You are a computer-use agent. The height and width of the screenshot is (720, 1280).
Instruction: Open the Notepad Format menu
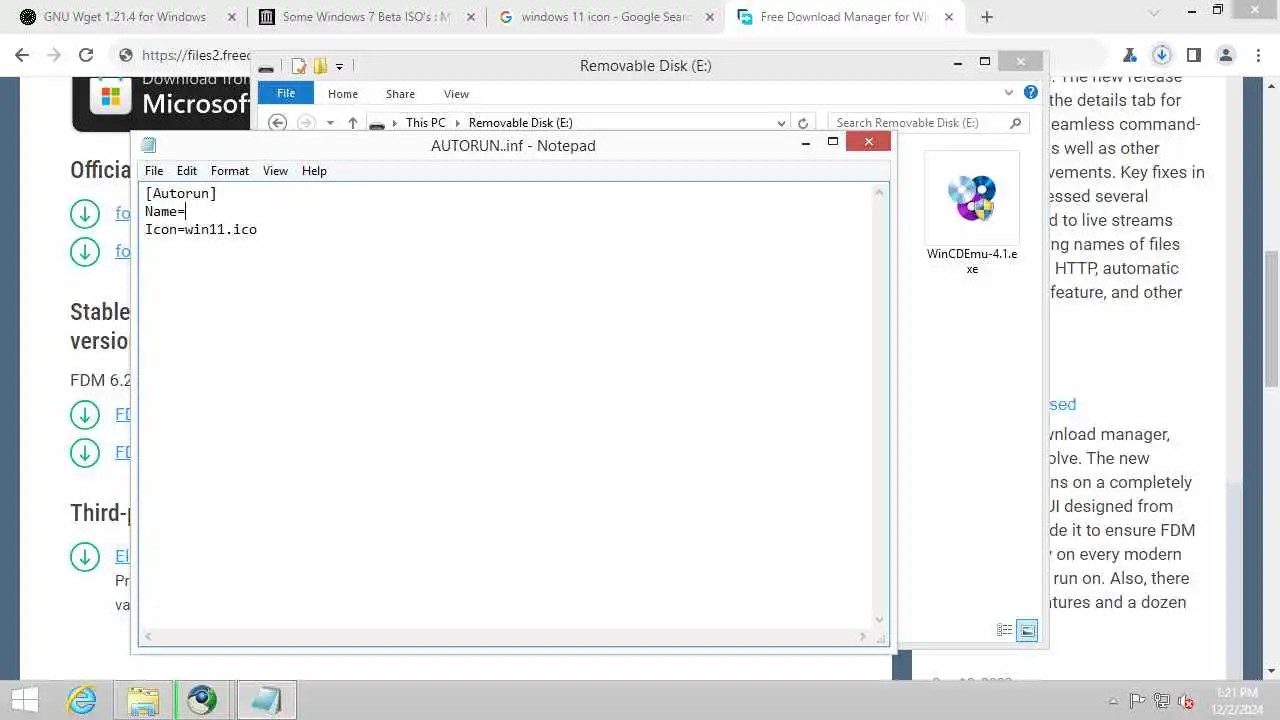tap(230, 171)
